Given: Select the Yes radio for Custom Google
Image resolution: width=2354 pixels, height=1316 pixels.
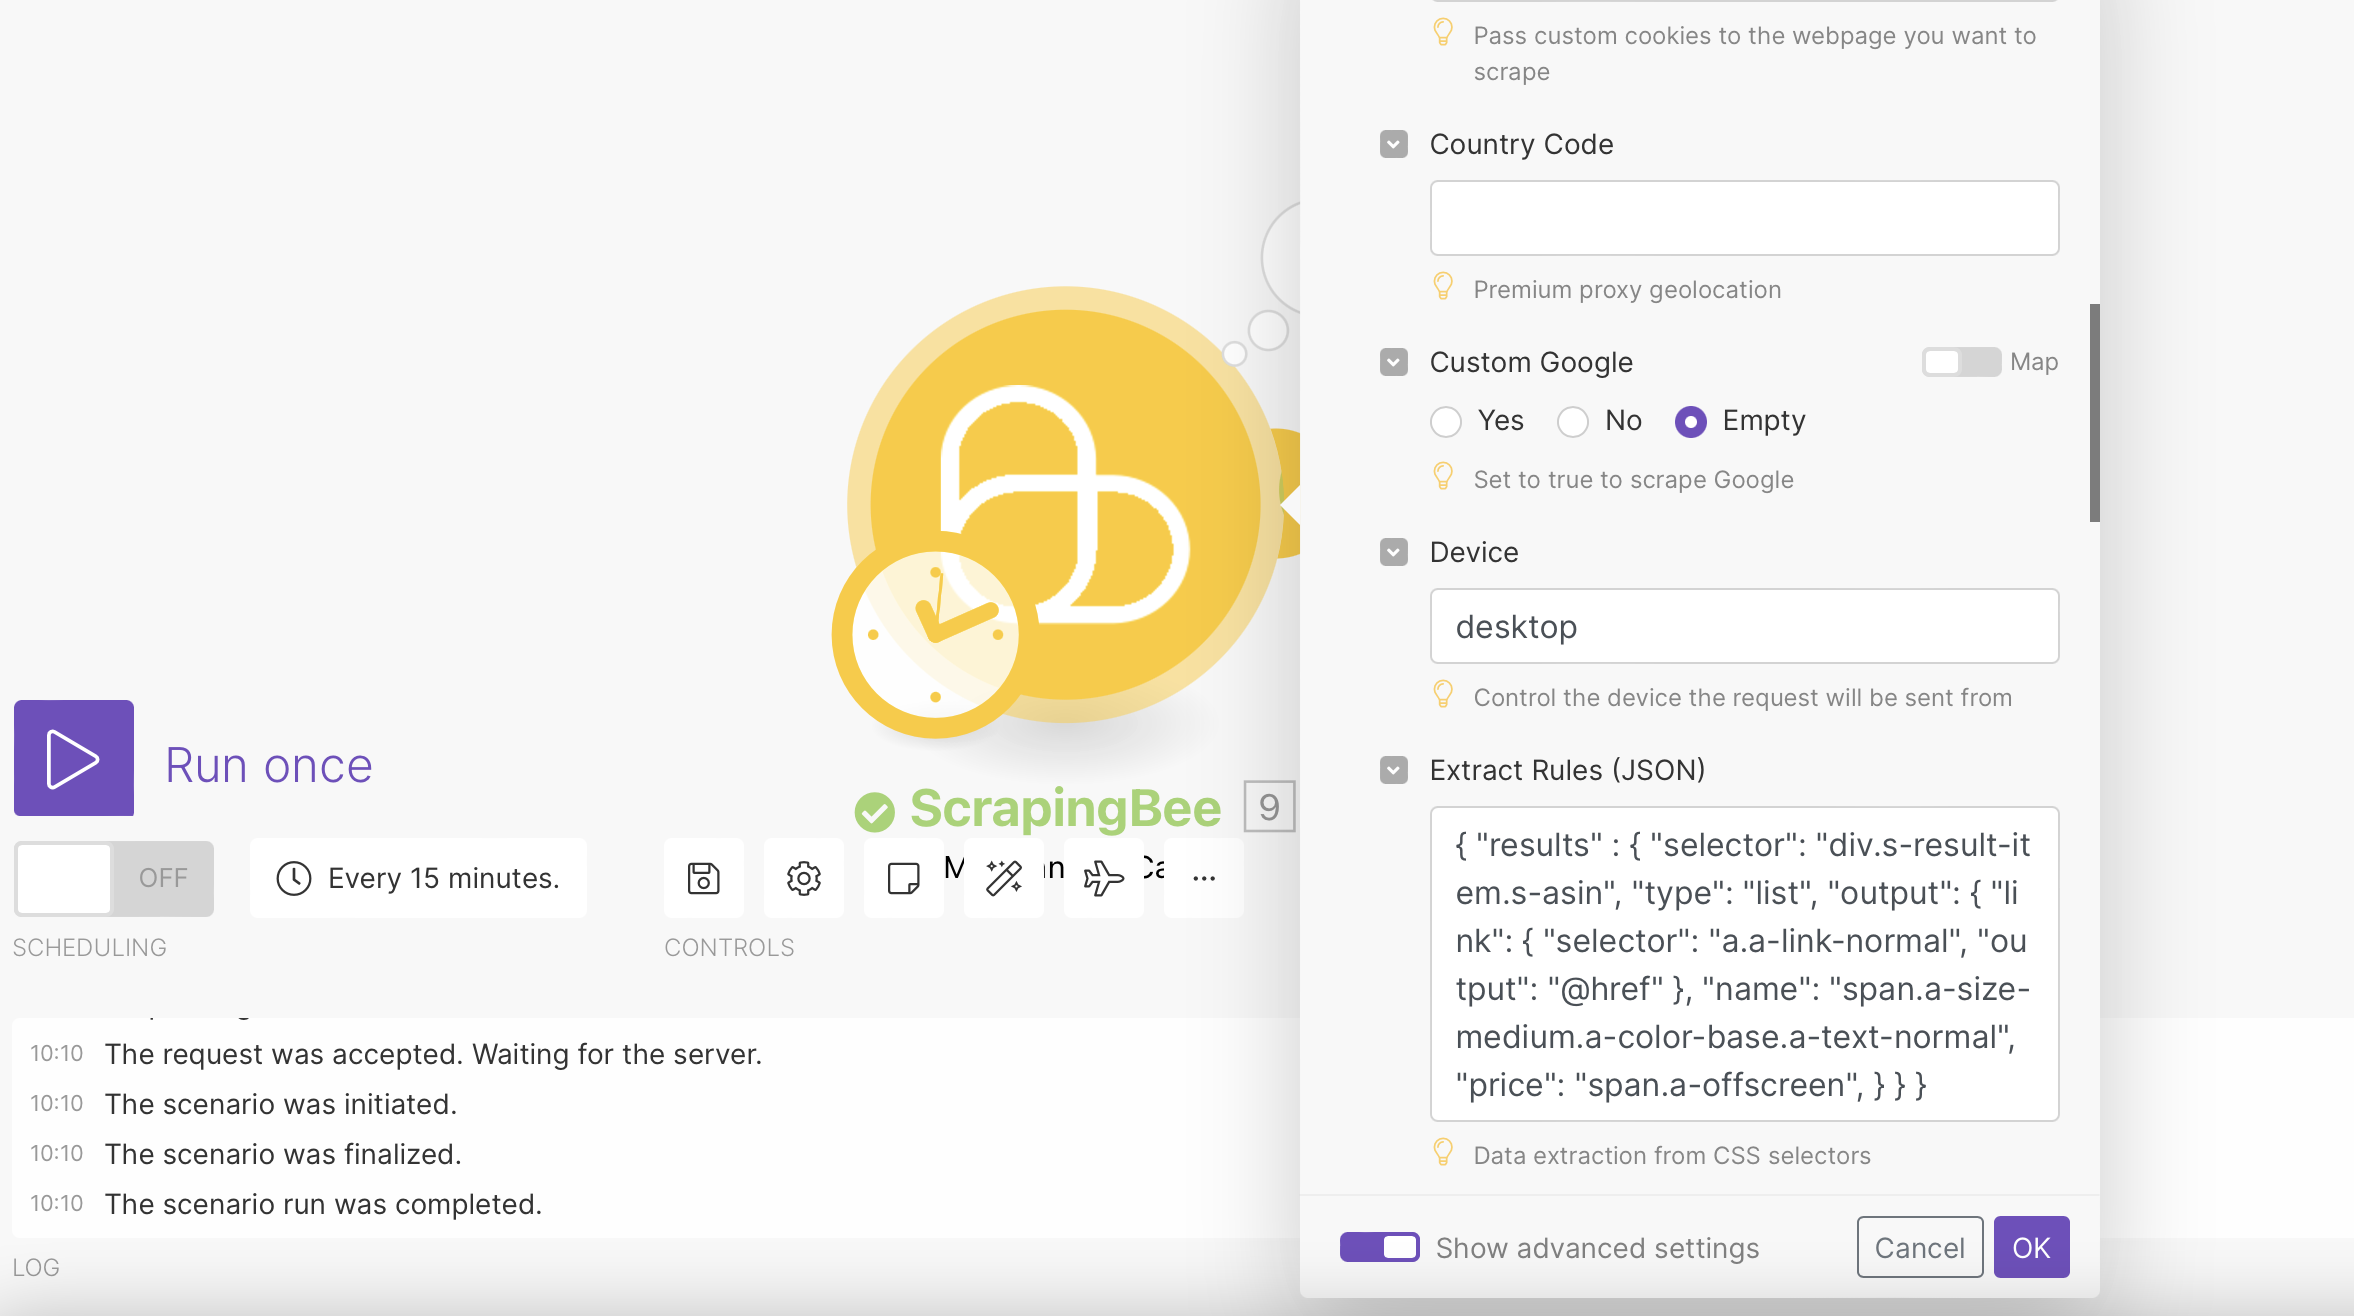Looking at the screenshot, I should click(1446, 422).
